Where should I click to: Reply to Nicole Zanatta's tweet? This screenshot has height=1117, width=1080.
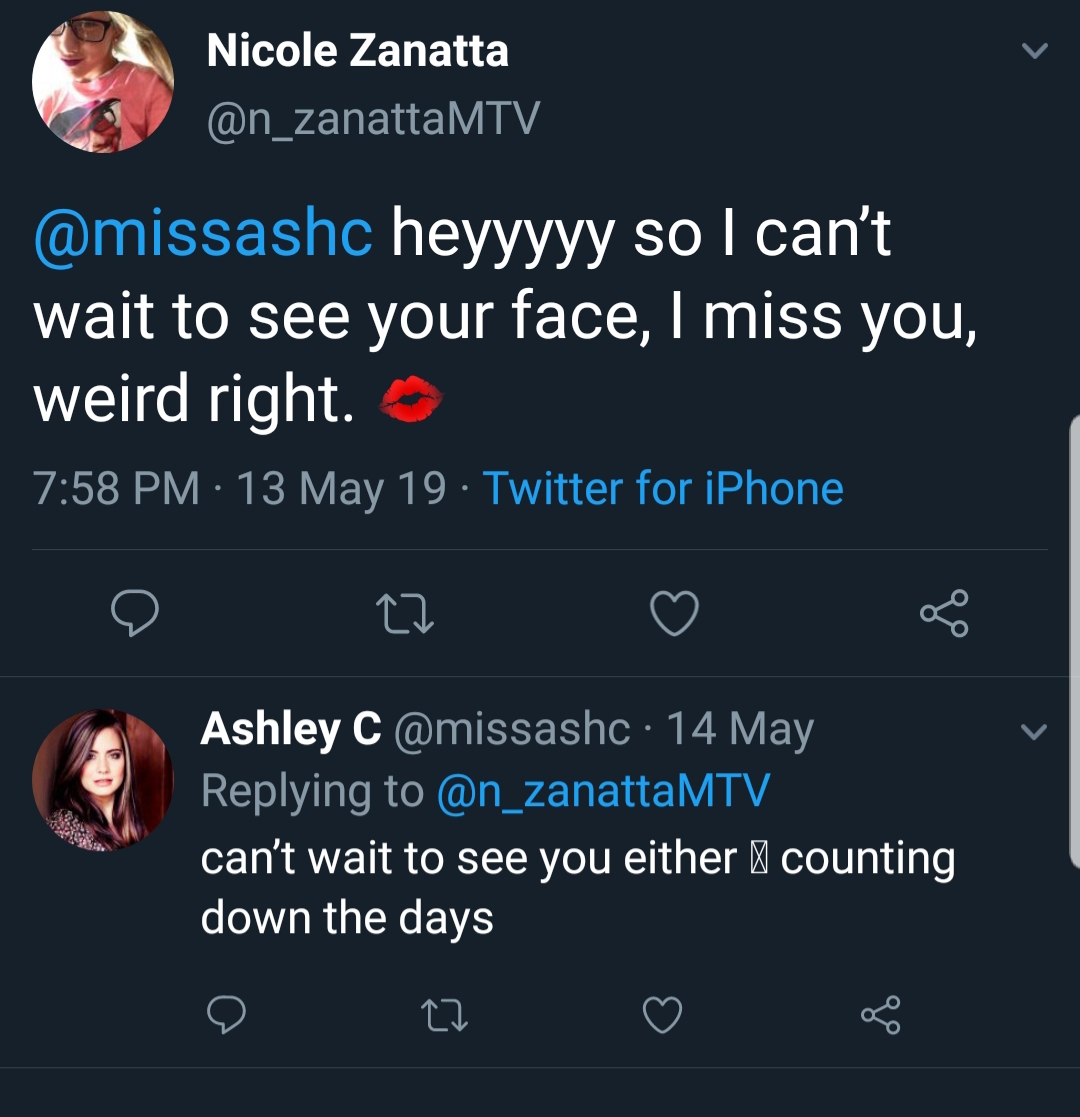(135, 613)
